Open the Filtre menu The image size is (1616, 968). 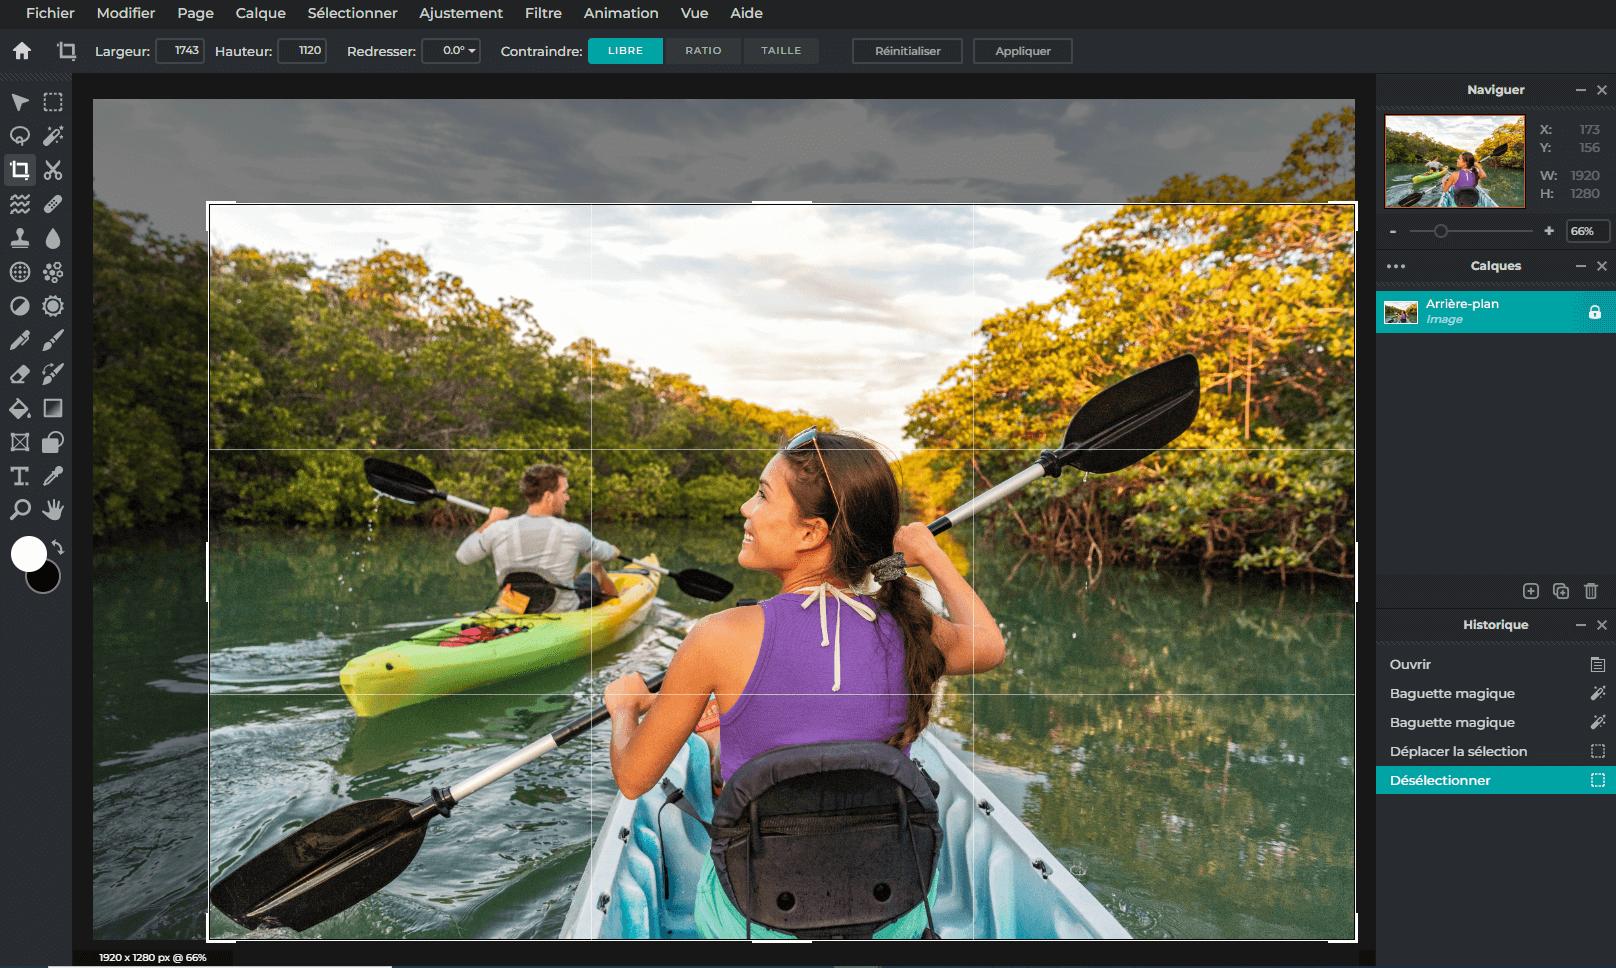coord(543,13)
